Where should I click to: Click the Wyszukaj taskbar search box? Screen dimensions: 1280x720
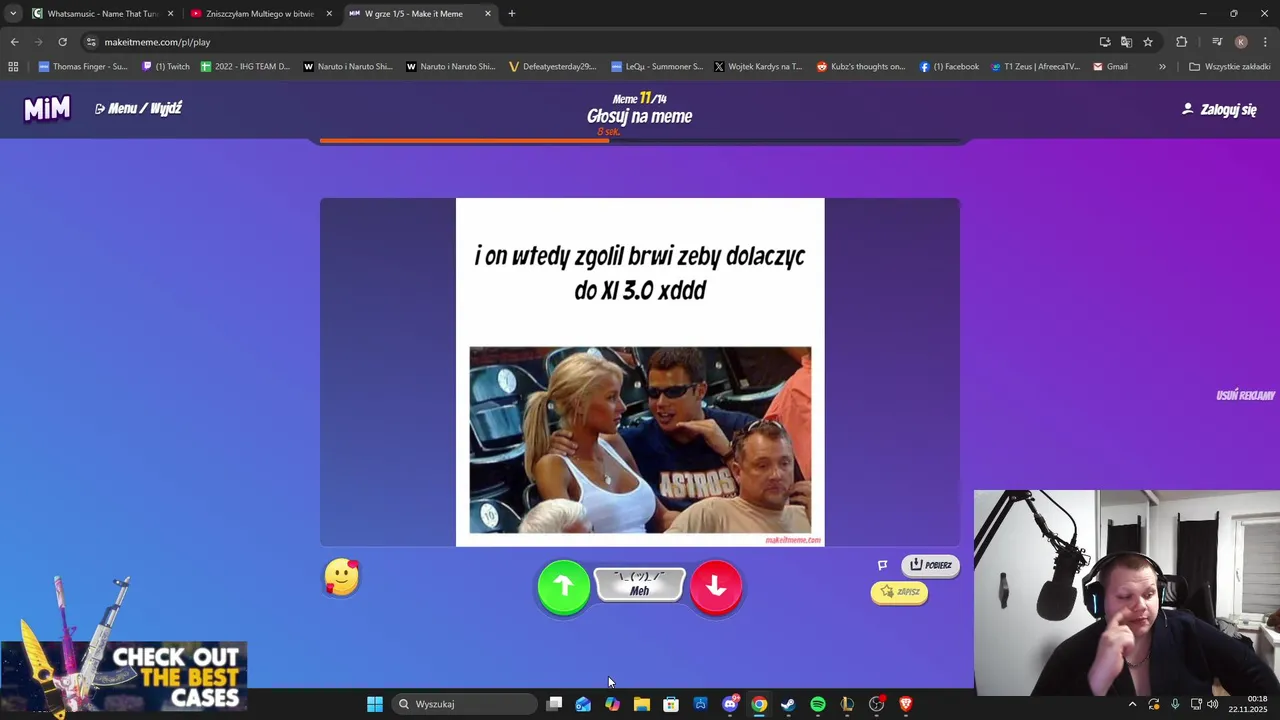pyautogui.click(x=465, y=704)
